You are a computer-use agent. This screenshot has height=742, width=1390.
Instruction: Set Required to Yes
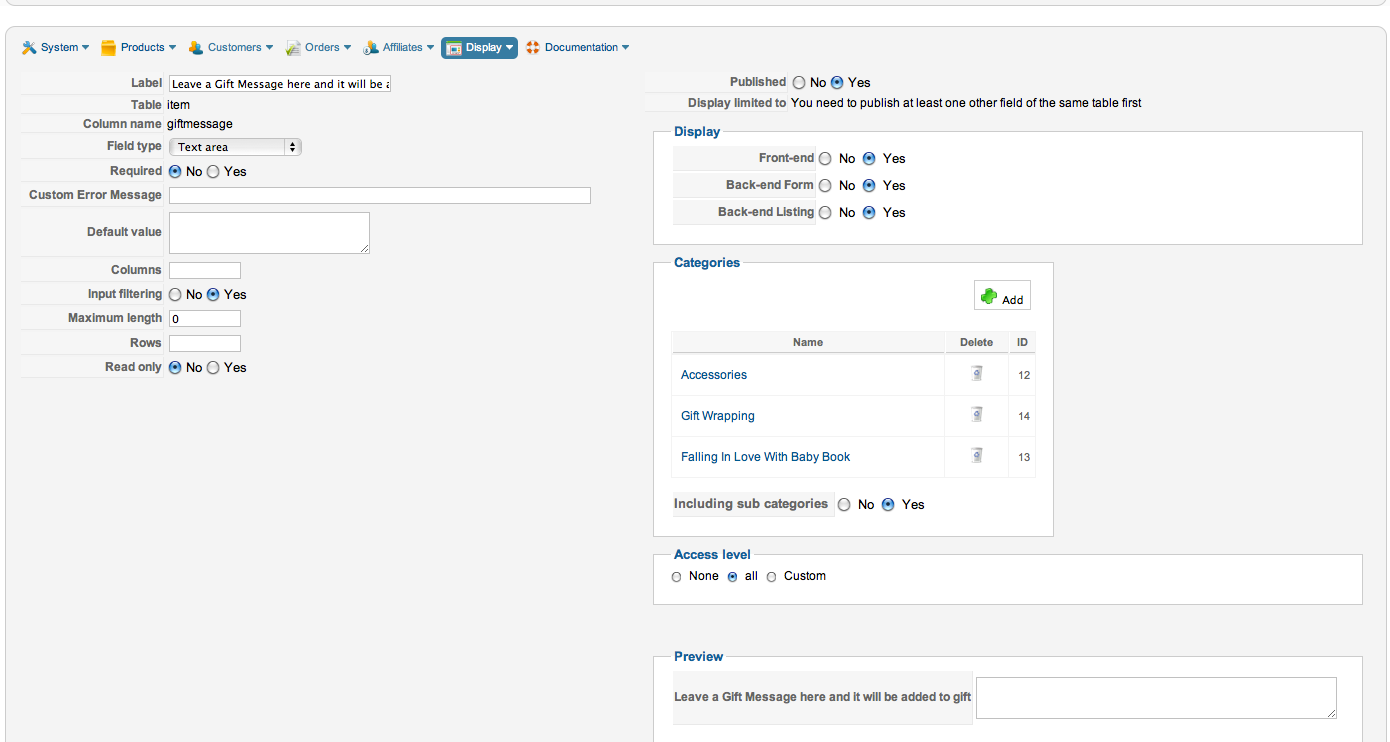pos(214,172)
